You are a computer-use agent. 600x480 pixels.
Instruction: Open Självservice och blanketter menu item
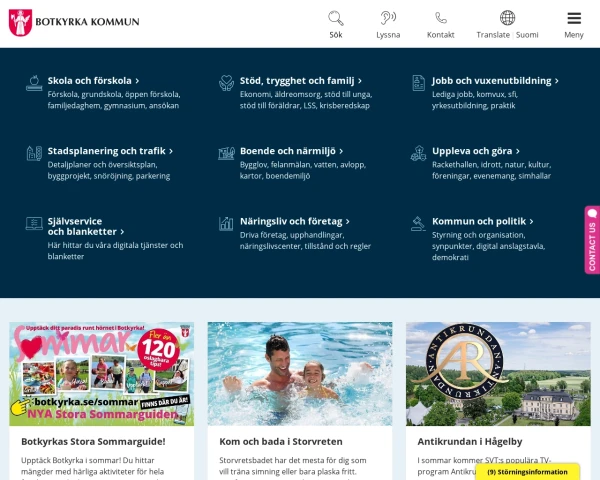pos(86,226)
